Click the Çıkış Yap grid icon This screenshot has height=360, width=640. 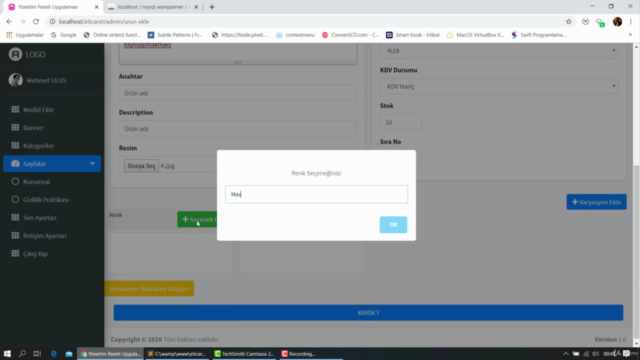pos(15,253)
